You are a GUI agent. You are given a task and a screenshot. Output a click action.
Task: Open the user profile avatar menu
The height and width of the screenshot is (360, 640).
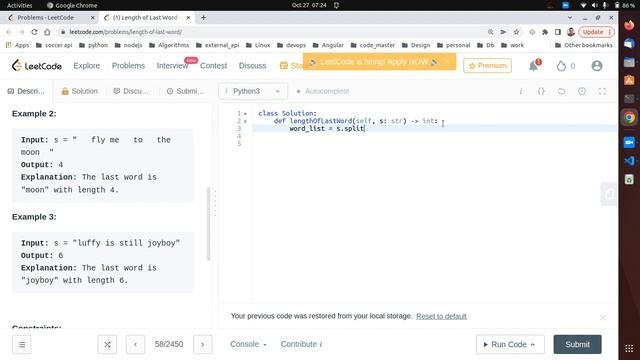point(597,66)
